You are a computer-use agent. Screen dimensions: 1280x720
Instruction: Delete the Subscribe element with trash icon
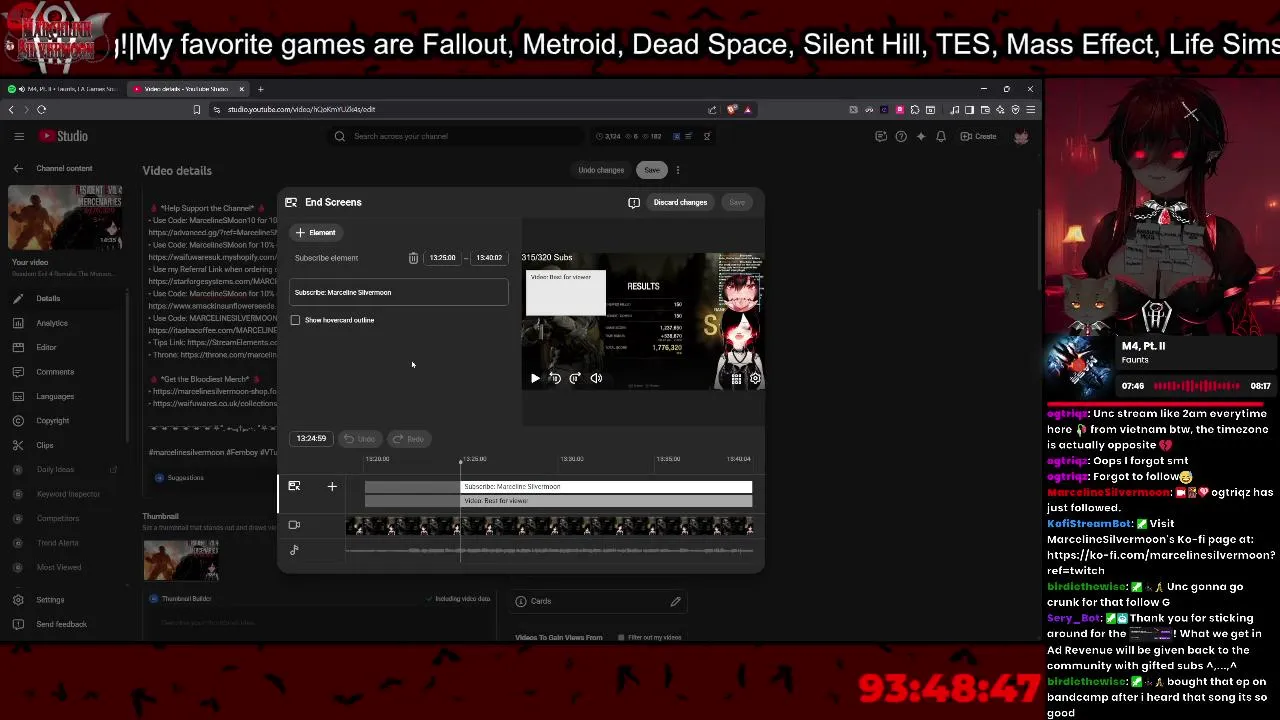click(413, 258)
